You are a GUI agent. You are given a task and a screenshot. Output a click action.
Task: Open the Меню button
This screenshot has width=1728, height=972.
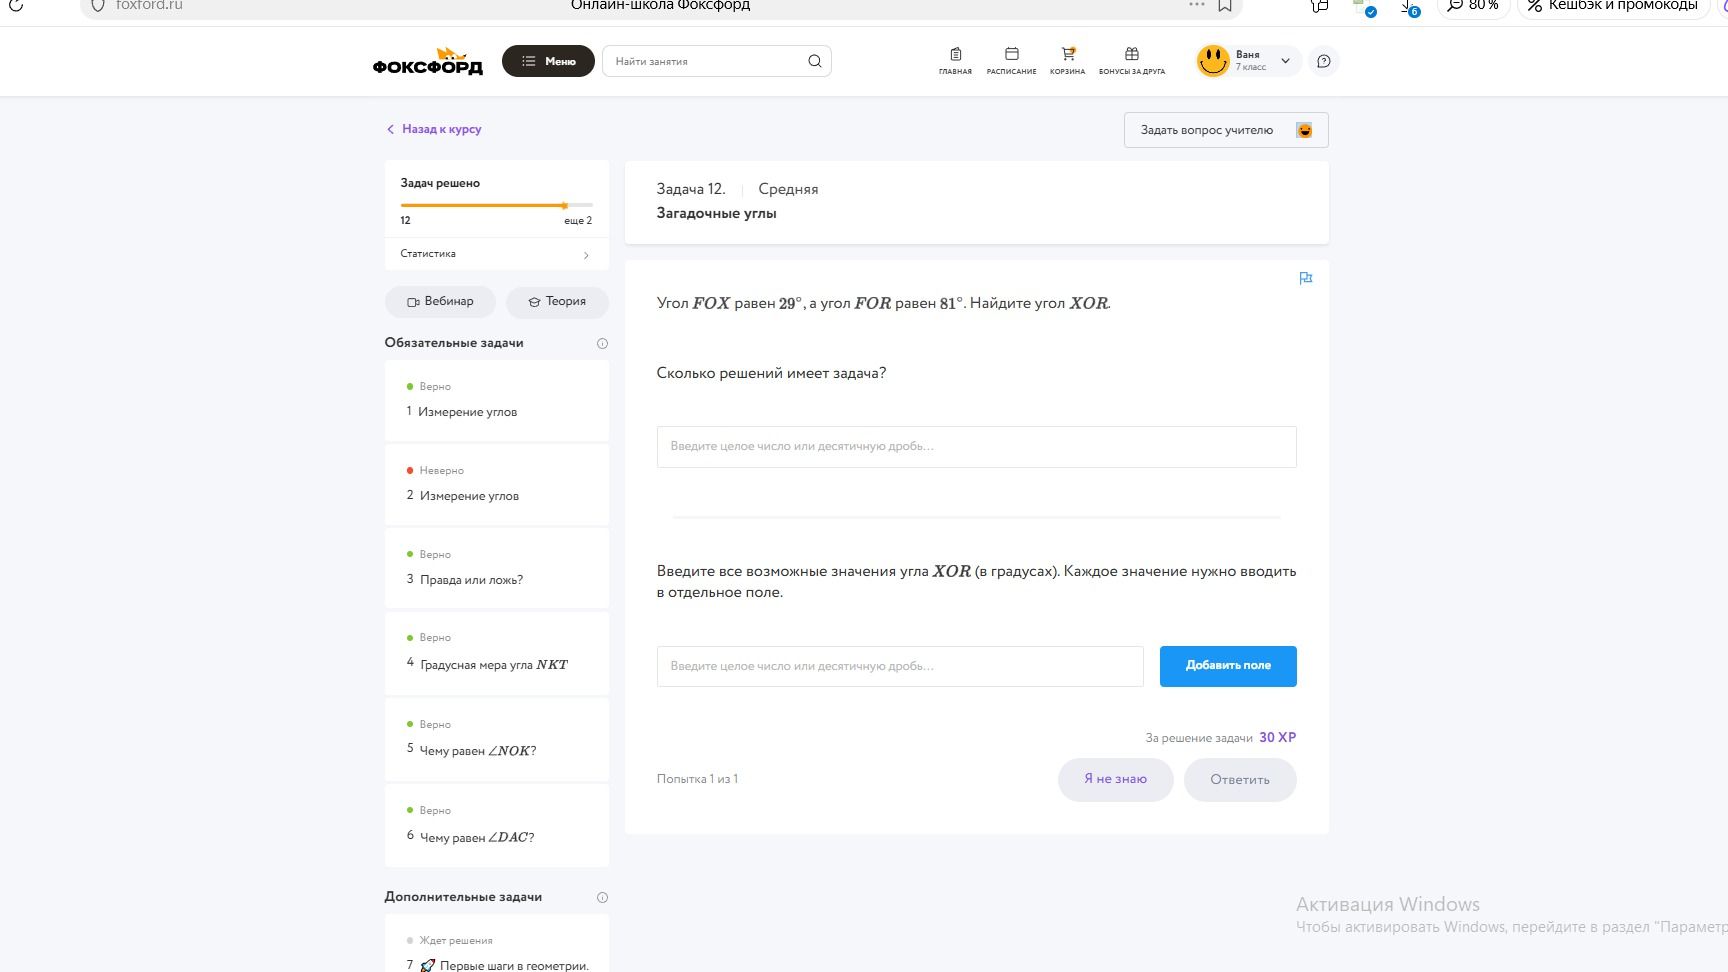click(548, 61)
